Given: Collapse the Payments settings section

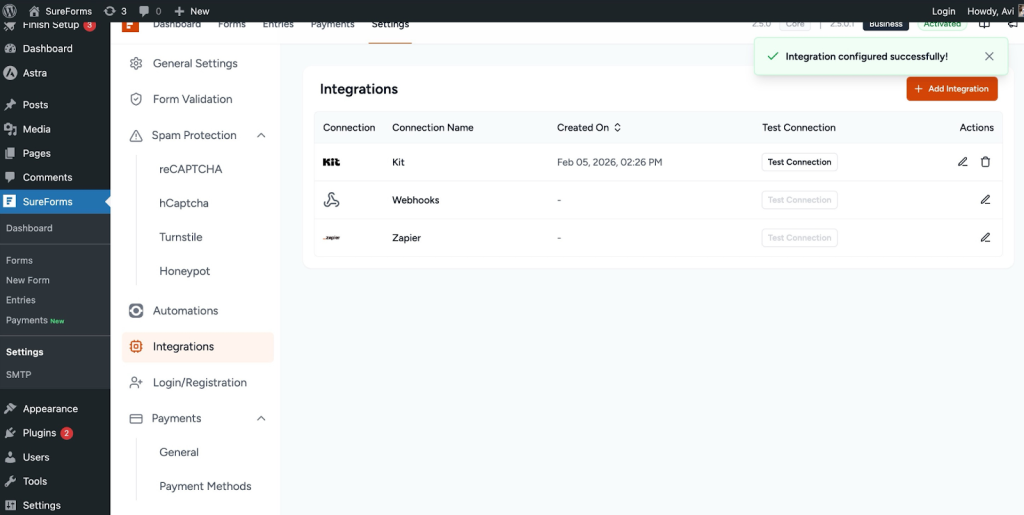Looking at the screenshot, I should [x=261, y=418].
